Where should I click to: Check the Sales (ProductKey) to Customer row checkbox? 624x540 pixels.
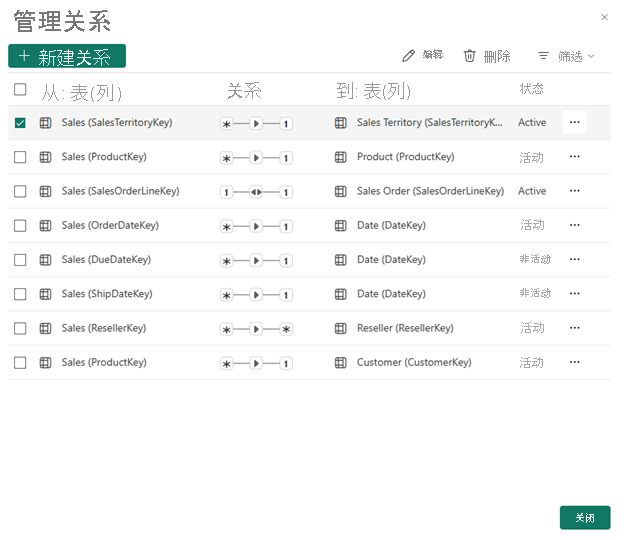(20, 363)
